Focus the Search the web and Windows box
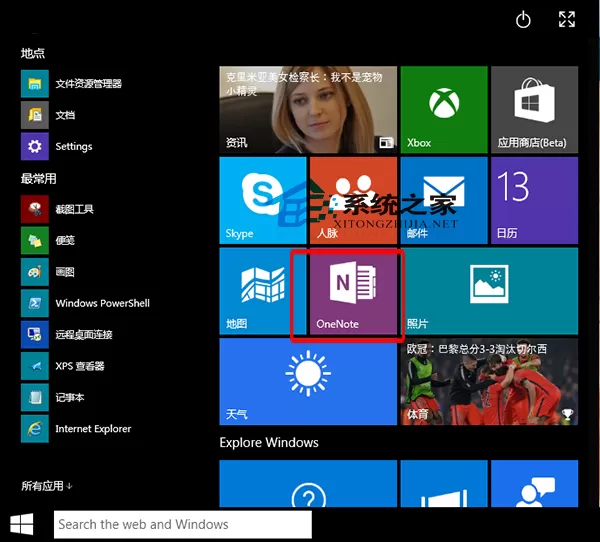This screenshot has height=542, width=600. click(183, 524)
